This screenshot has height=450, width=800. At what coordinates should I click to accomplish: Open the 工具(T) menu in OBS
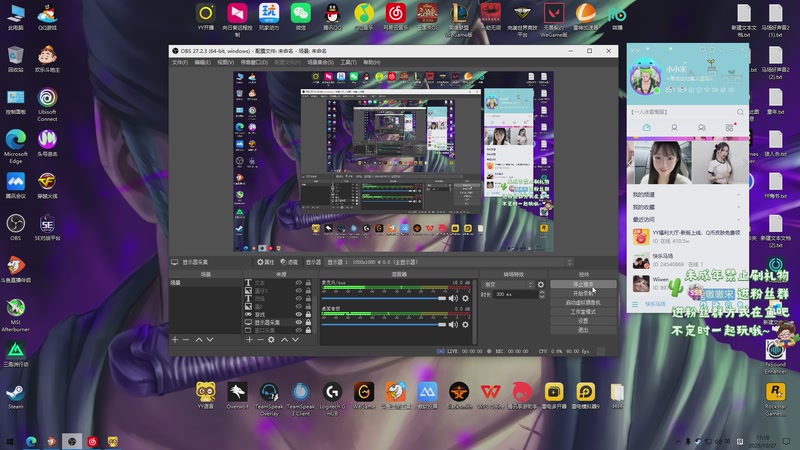(x=348, y=62)
